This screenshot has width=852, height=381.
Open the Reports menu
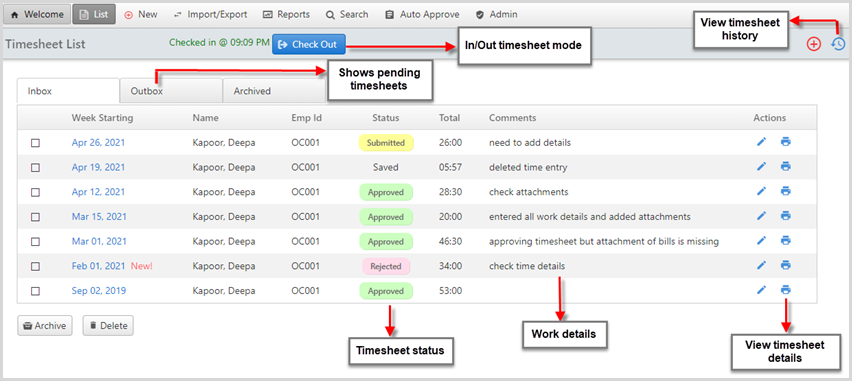[286, 15]
